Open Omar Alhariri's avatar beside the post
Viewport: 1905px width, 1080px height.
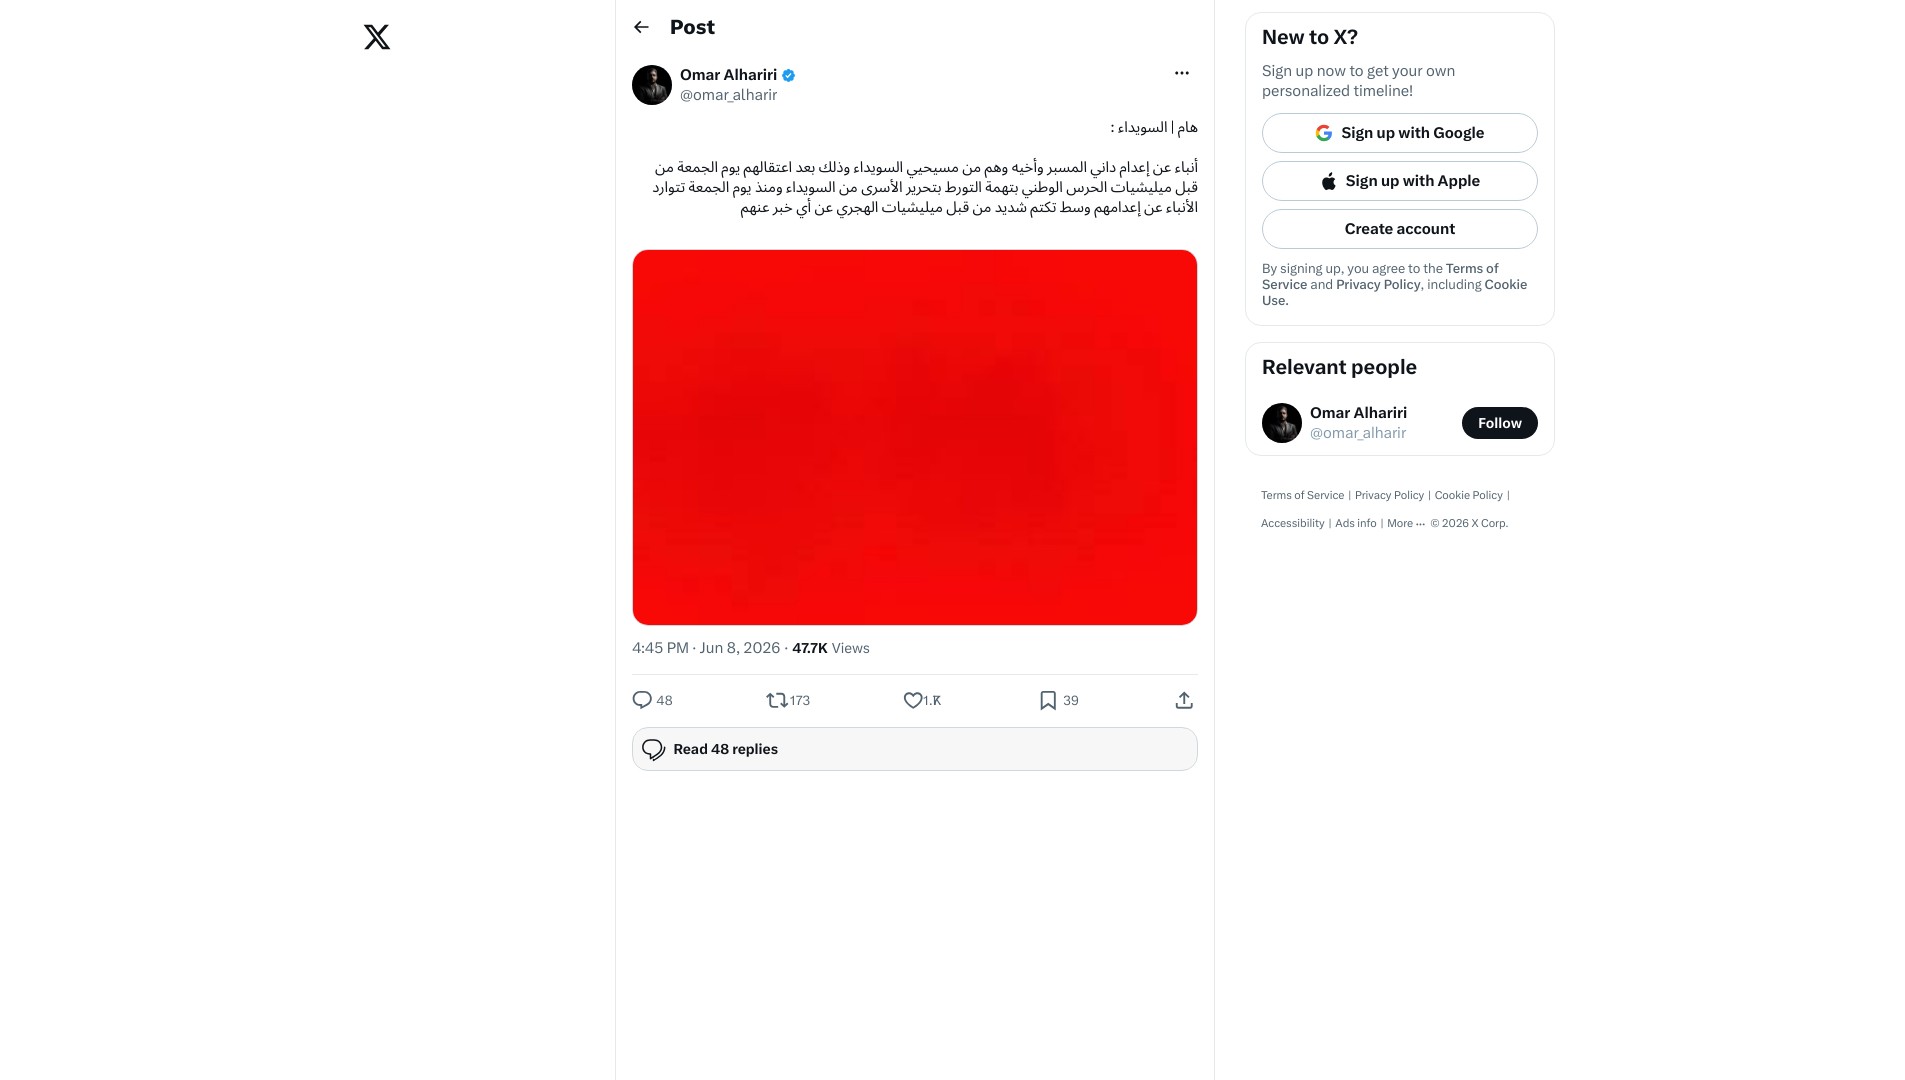pyautogui.click(x=652, y=85)
